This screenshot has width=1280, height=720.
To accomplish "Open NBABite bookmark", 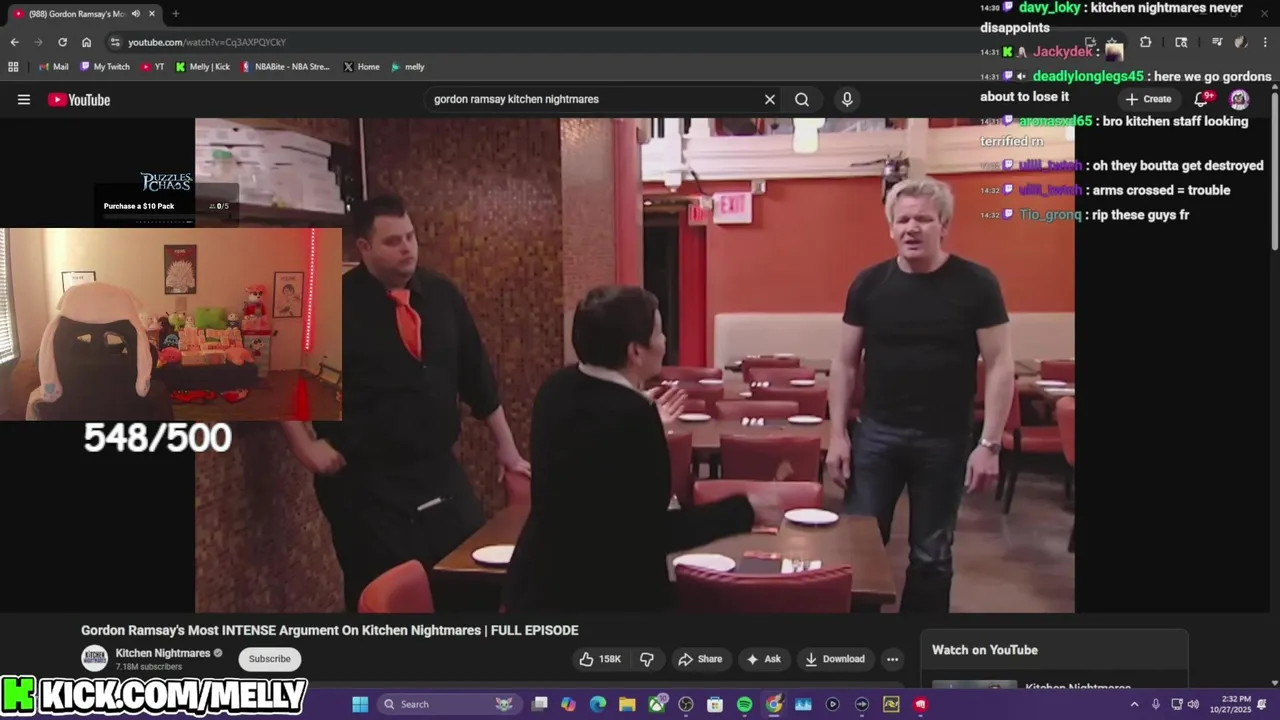I will [285, 67].
